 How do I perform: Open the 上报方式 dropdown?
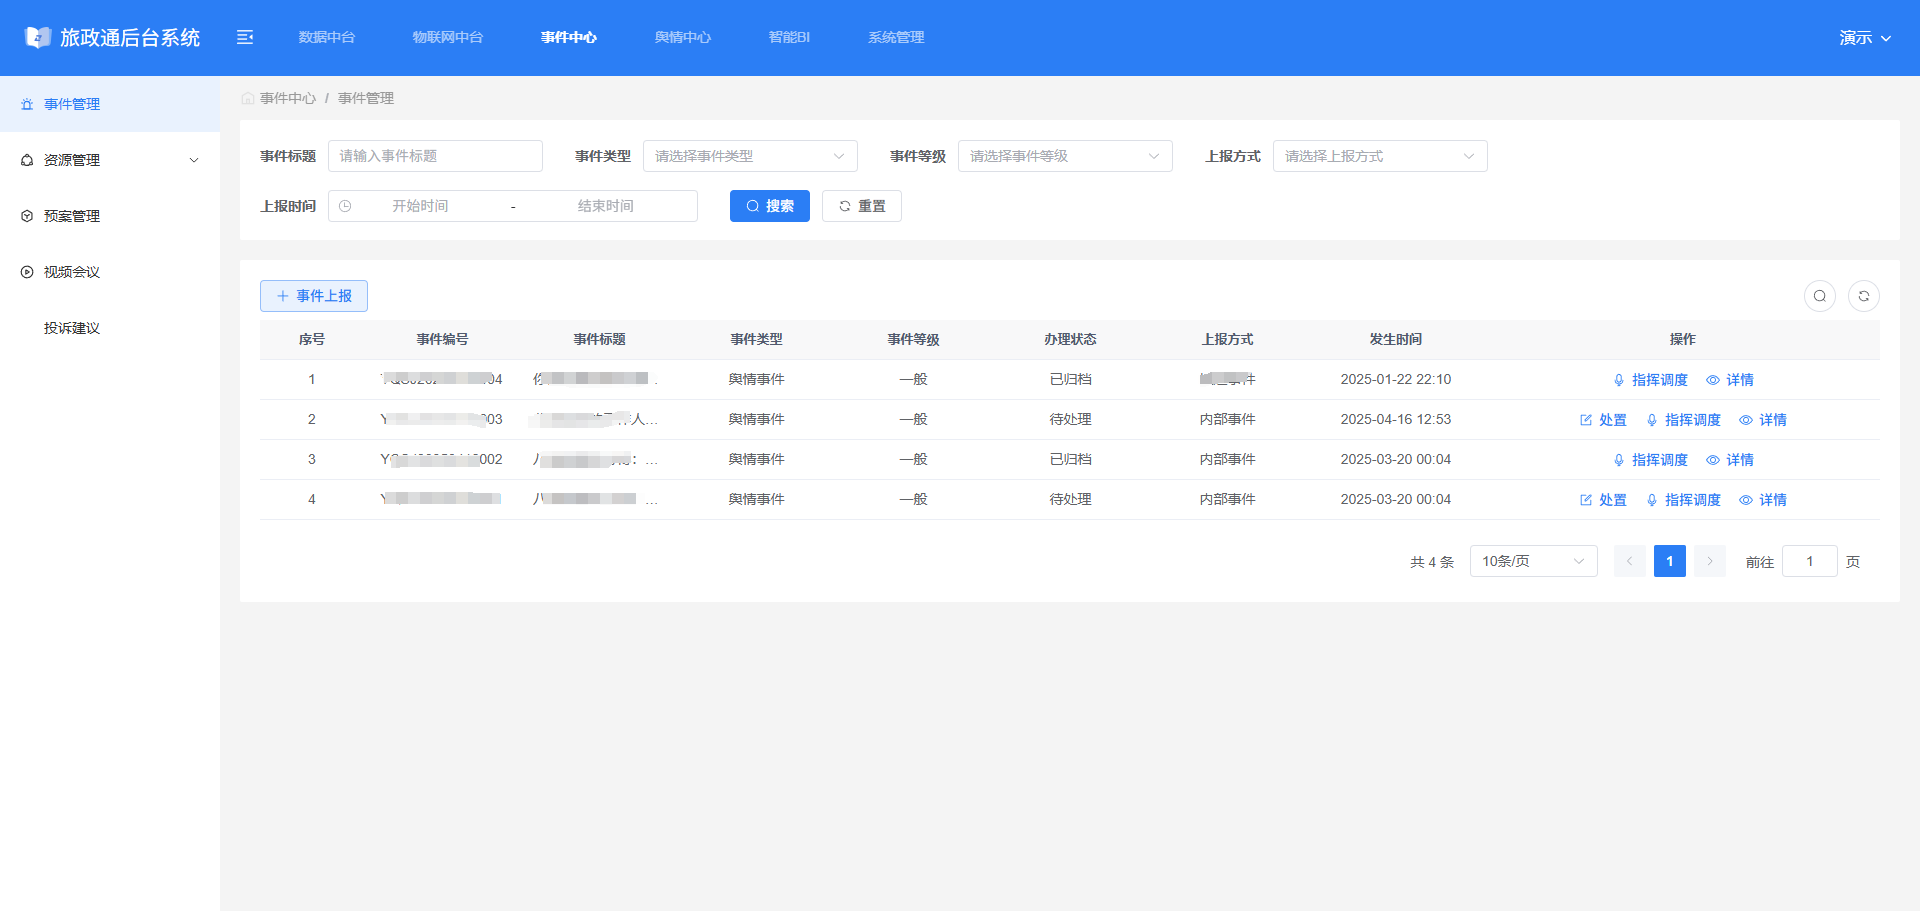click(1380, 156)
